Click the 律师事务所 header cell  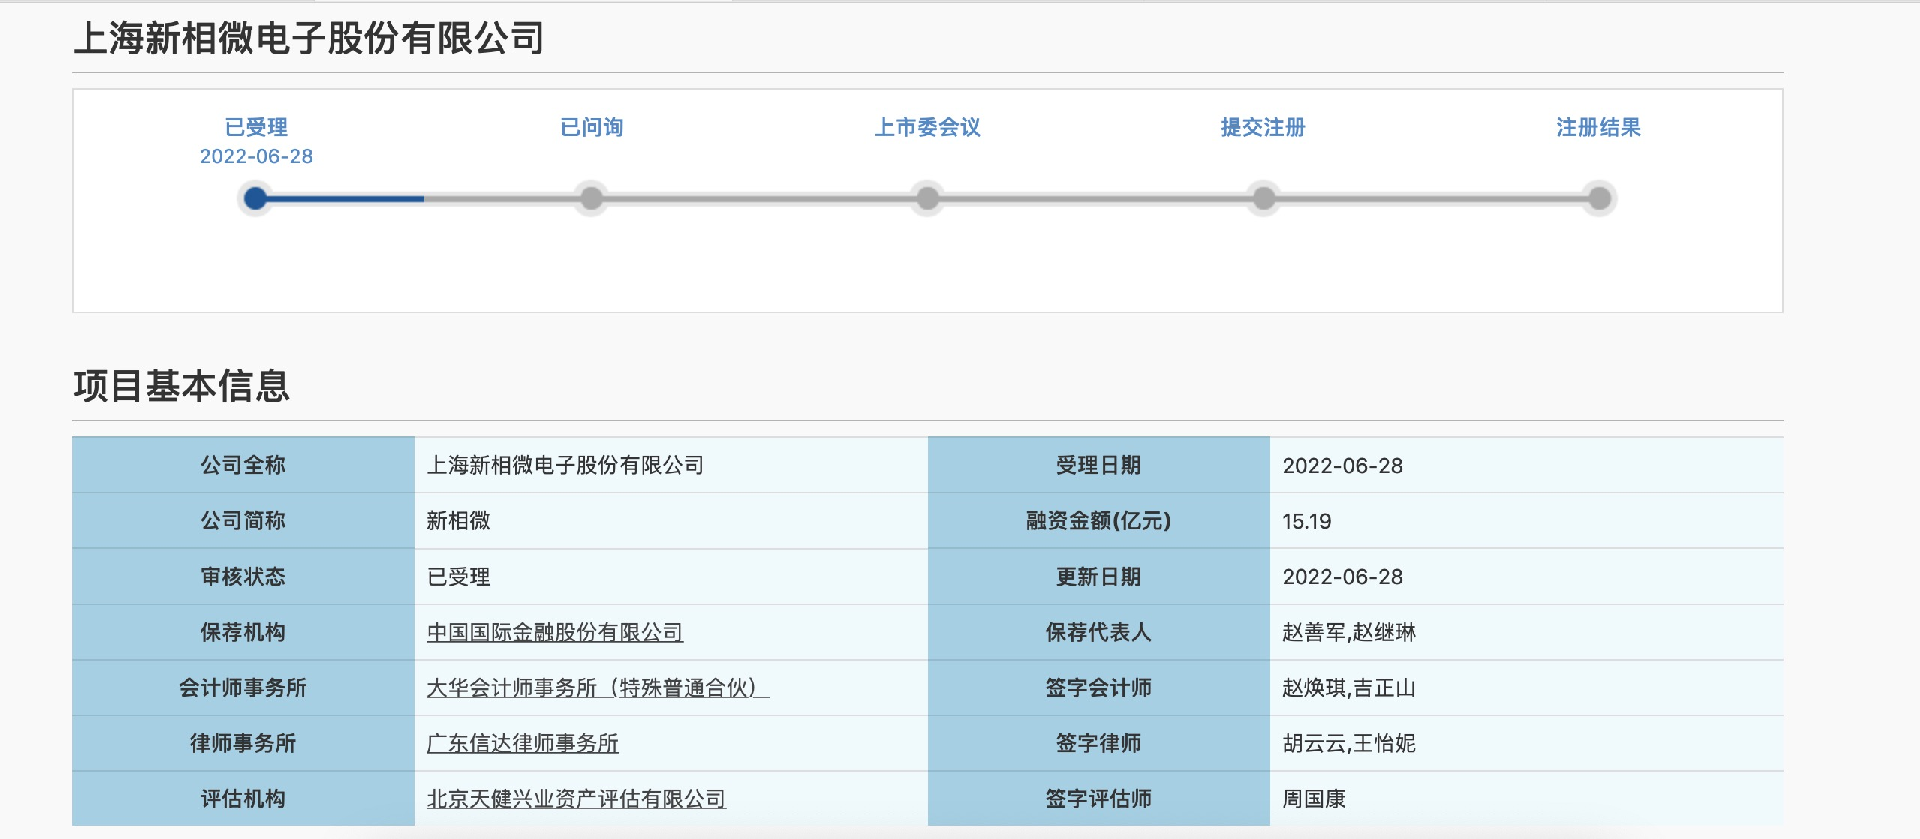(x=243, y=743)
